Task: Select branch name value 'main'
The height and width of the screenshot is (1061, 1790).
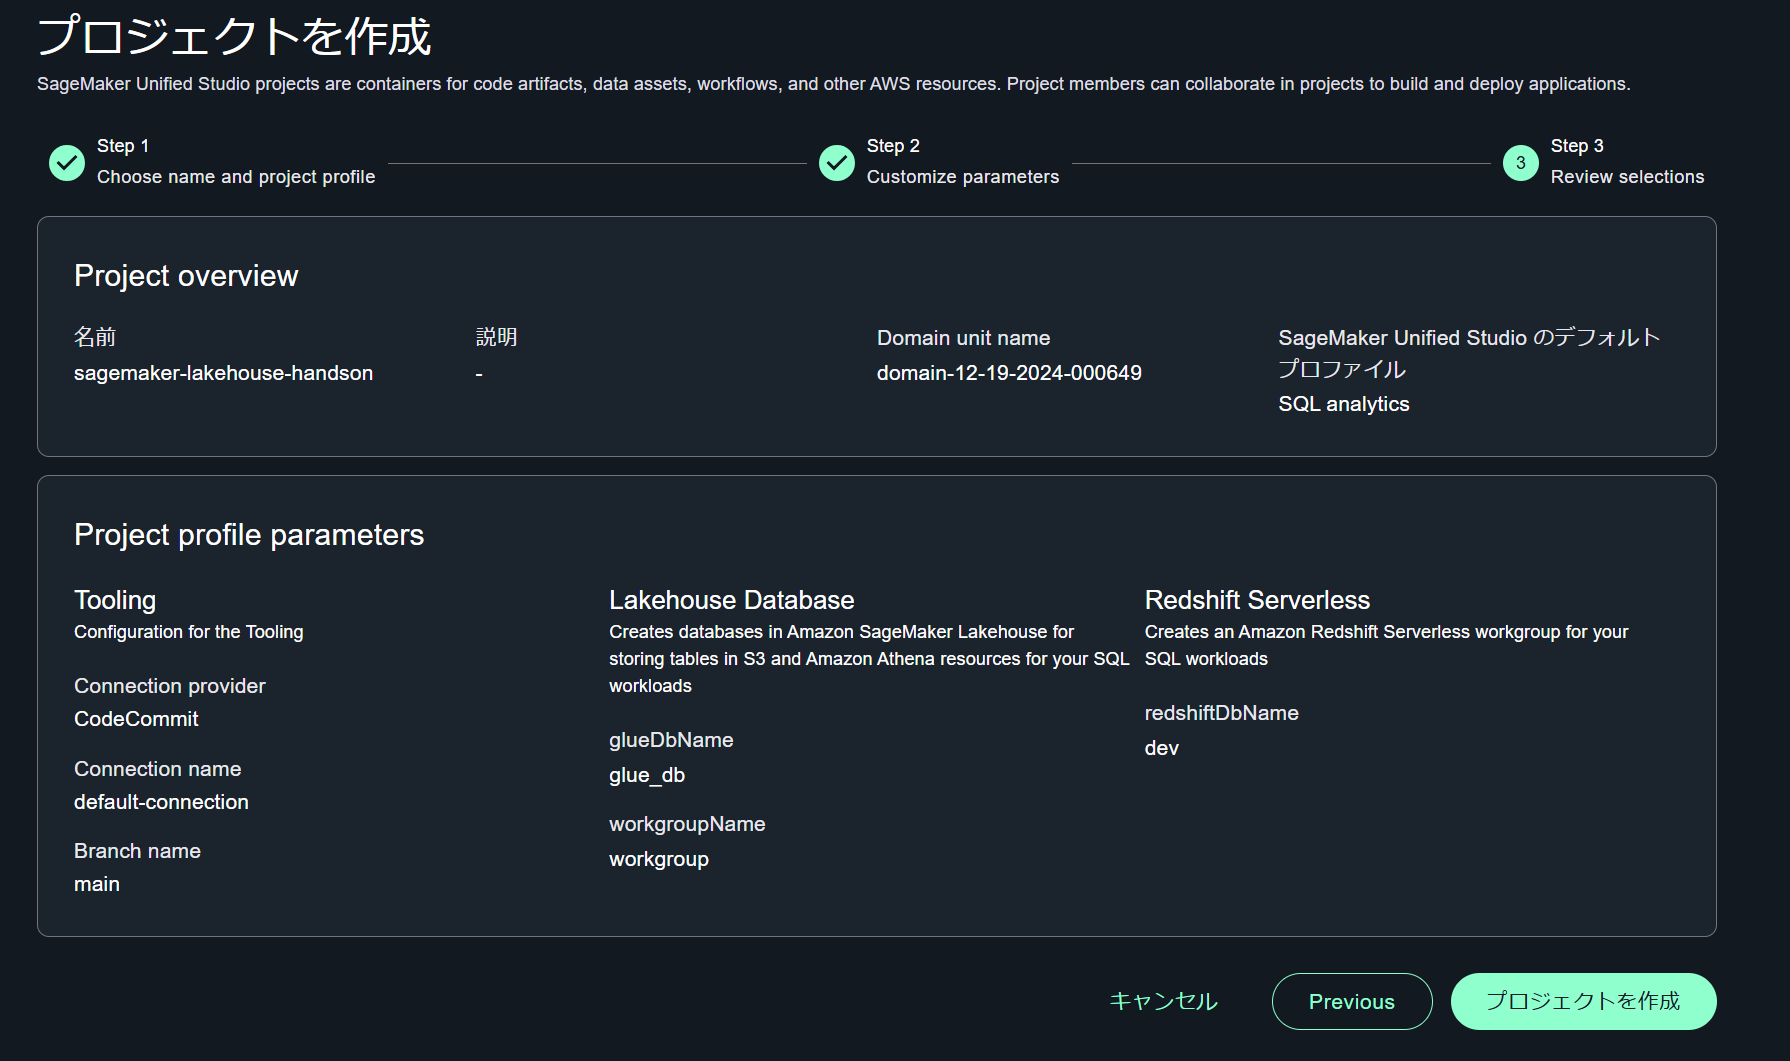Action: [97, 884]
